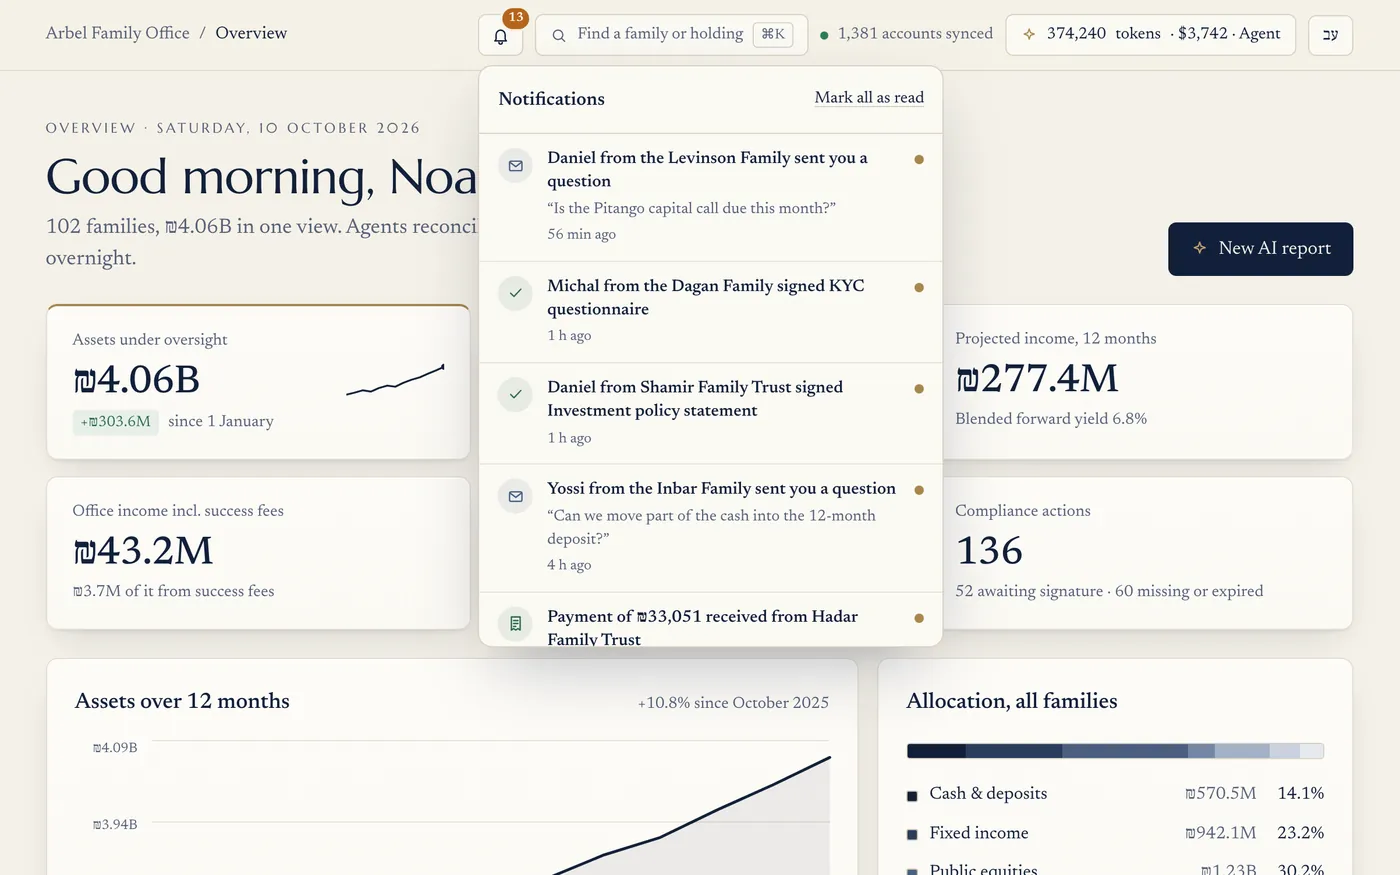Screen dimensions: 1400x875
Task: Click the Cash & deposits legend color square
Action: coord(912,796)
